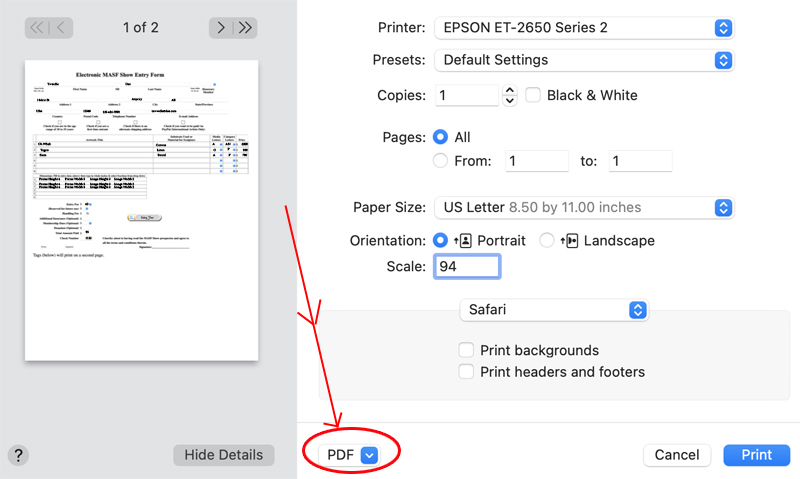The width and height of the screenshot is (800, 479).
Task: Toggle Print headers and footers
Action: coord(466,372)
